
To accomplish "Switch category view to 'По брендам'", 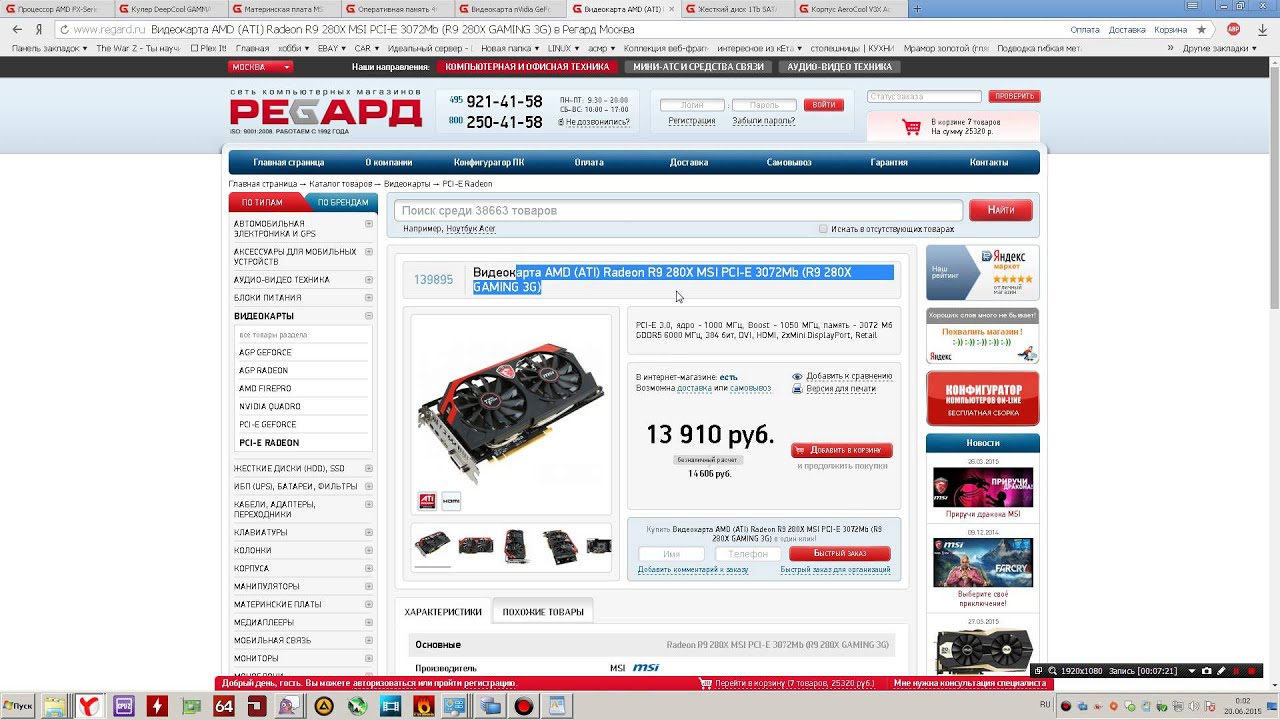I will [x=342, y=202].
